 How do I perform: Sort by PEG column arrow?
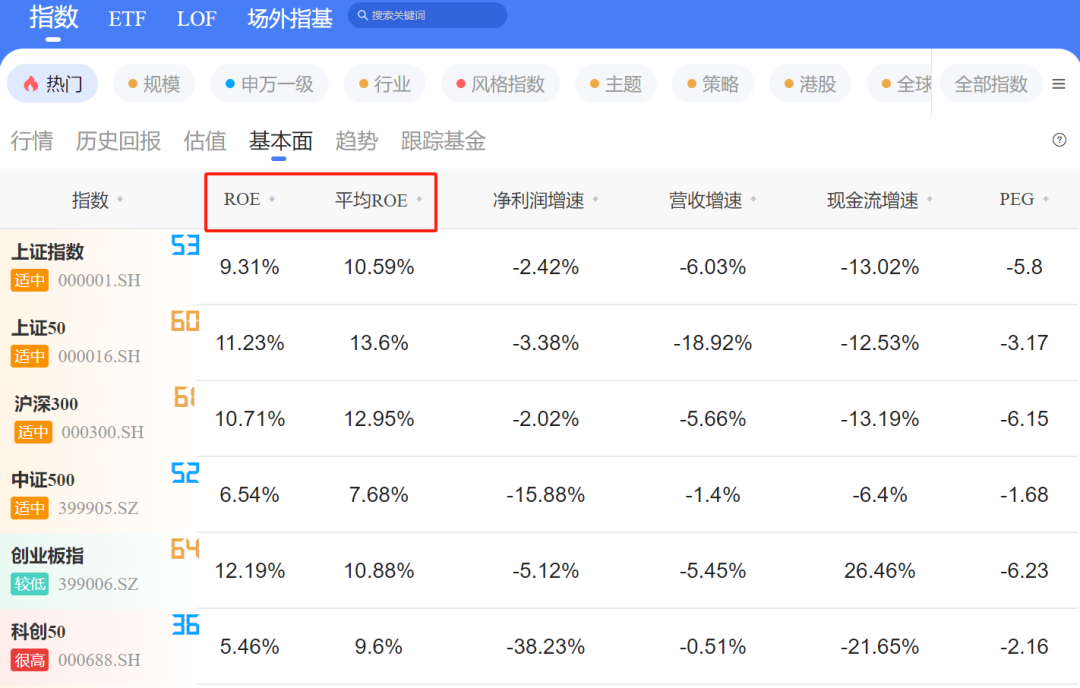point(1046,199)
